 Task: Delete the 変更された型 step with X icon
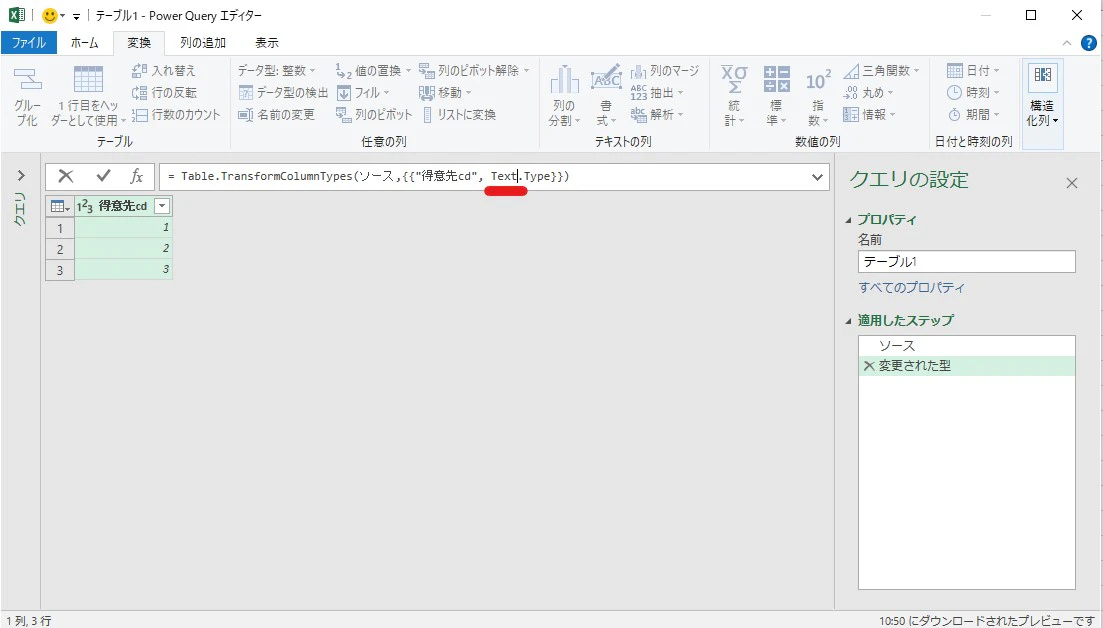pyautogui.click(x=869, y=366)
